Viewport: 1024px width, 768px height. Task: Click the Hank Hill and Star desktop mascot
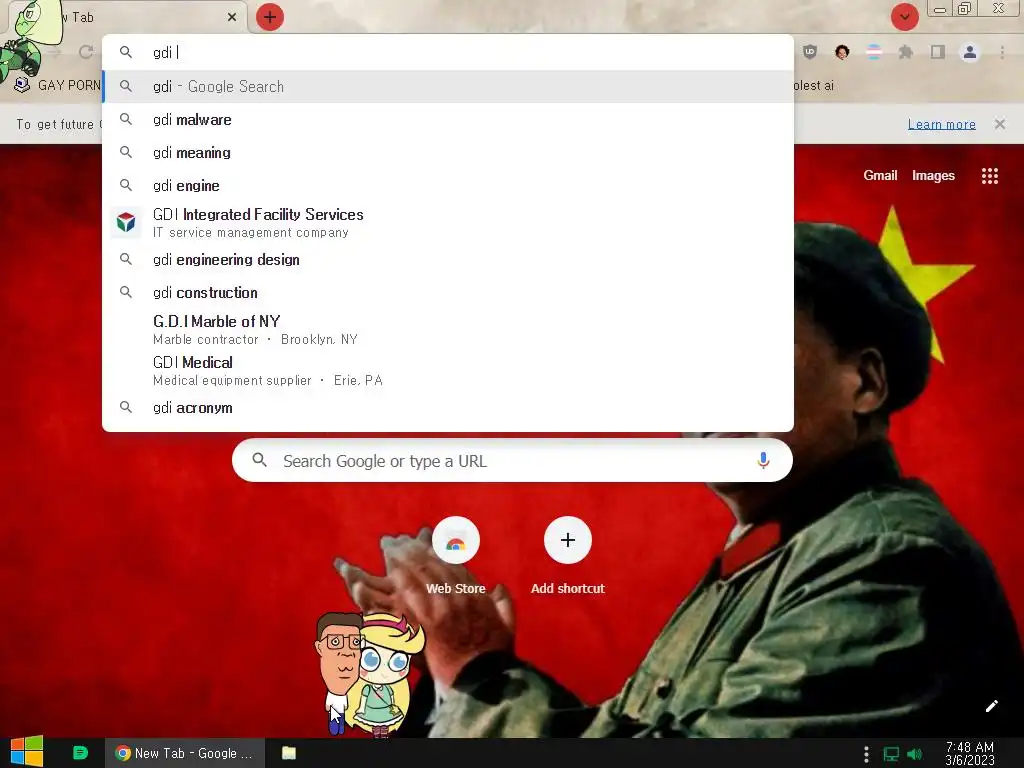(370, 673)
